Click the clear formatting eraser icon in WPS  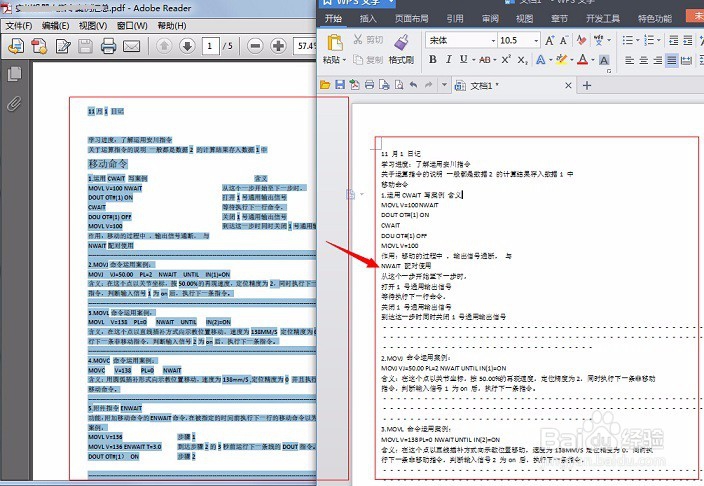pos(581,40)
